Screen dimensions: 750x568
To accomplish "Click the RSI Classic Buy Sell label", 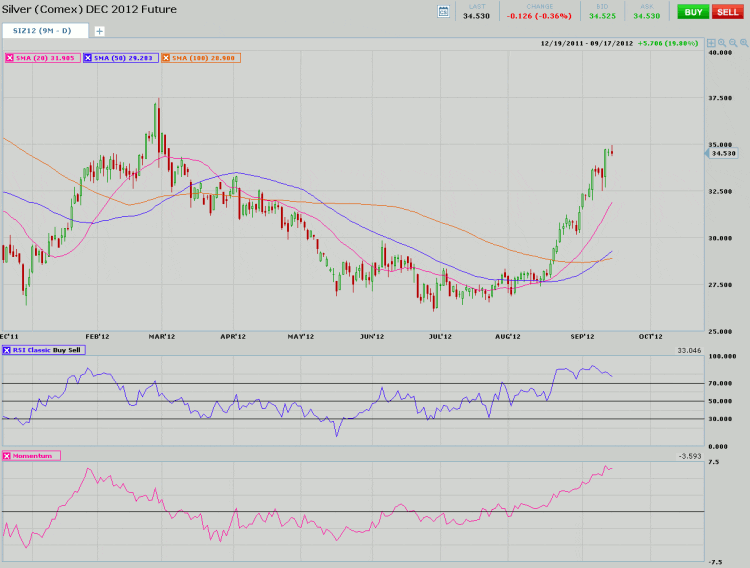I will coord(49,350).
